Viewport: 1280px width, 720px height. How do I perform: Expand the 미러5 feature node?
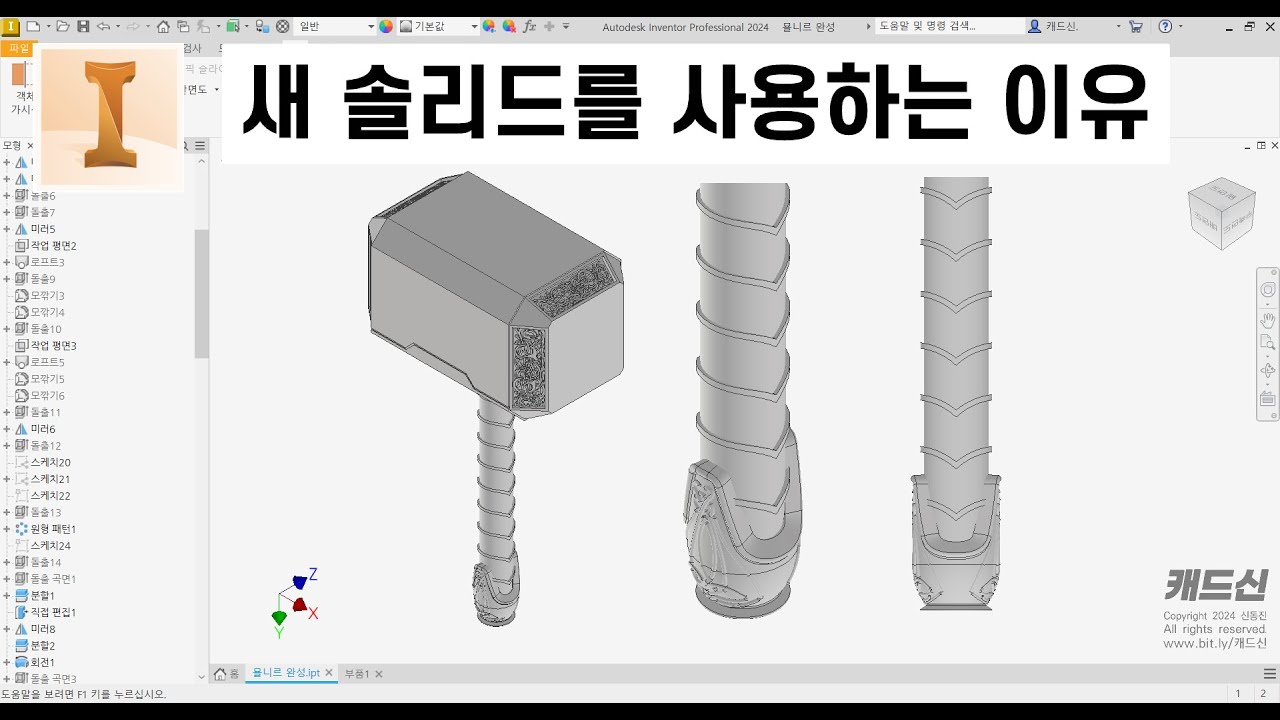pyautogui.click(x=7, y=229)
